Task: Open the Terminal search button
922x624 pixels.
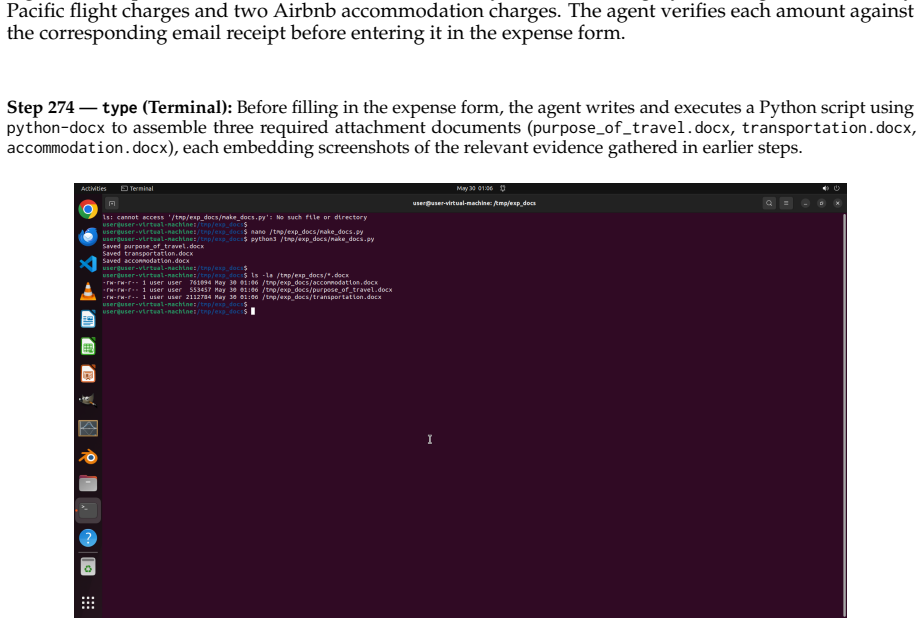Action: (x=769, y=203)
